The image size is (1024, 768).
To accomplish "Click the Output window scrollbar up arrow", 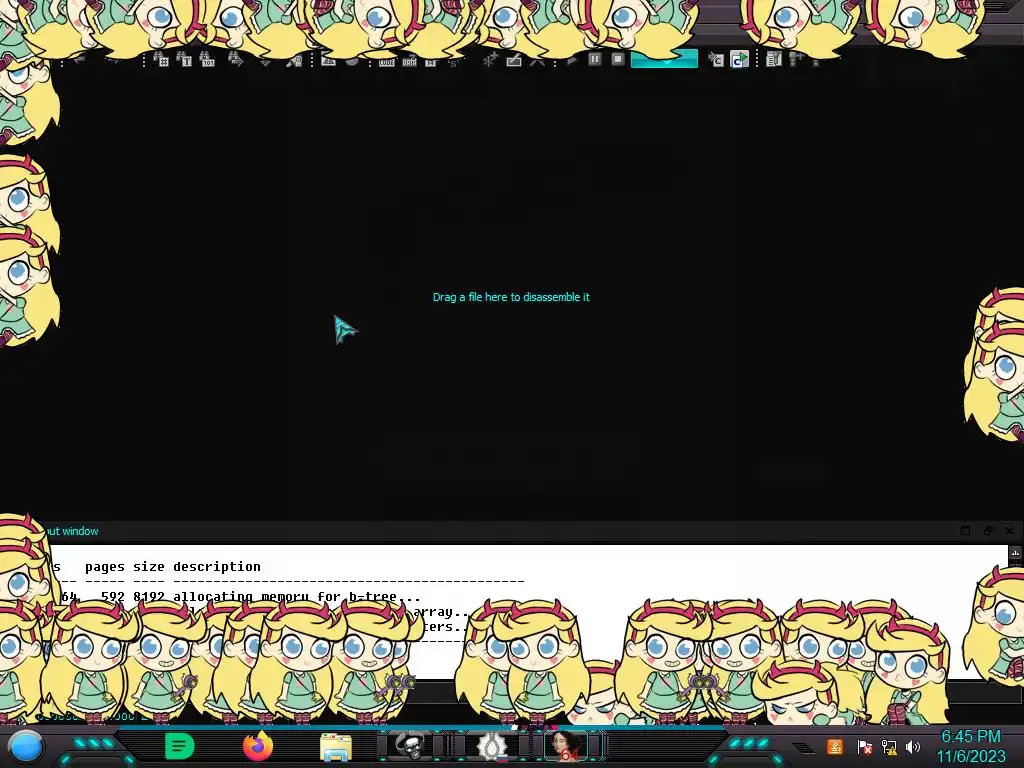I will [1015, 552].
